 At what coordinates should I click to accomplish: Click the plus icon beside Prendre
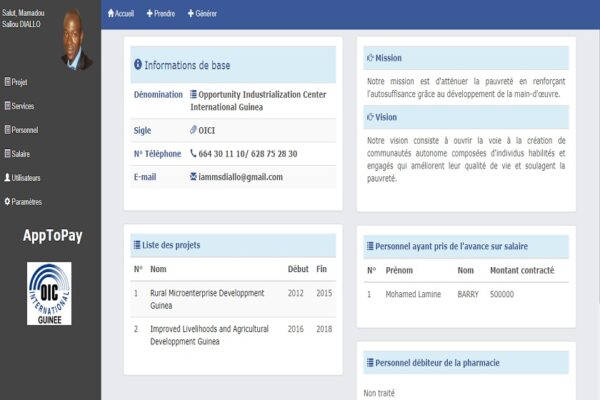[150, 13]
